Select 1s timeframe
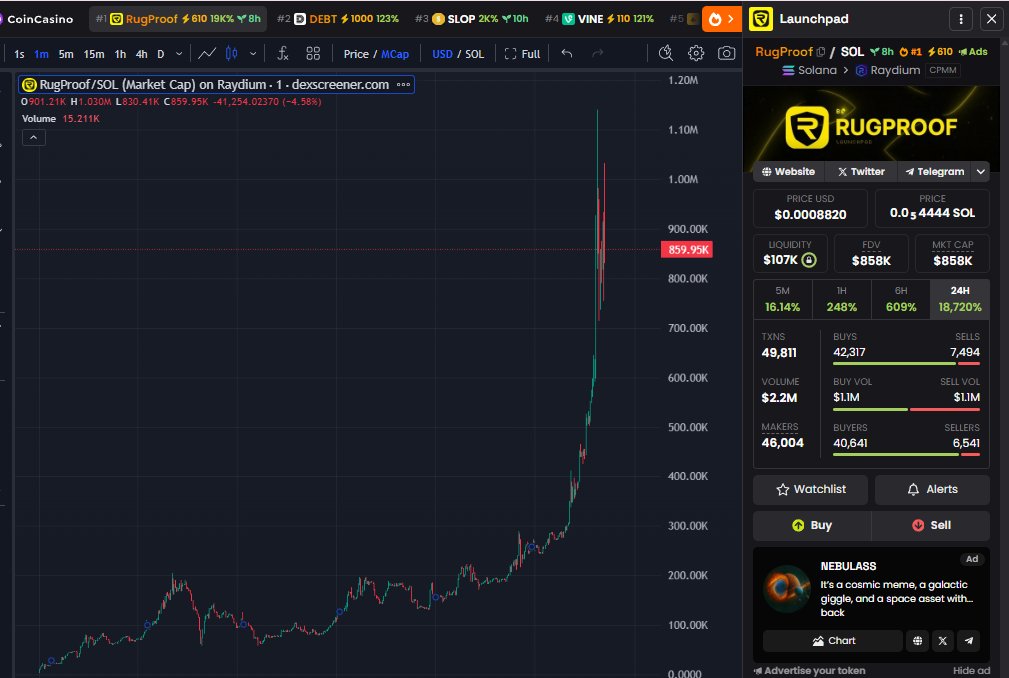 pos(19,54)
